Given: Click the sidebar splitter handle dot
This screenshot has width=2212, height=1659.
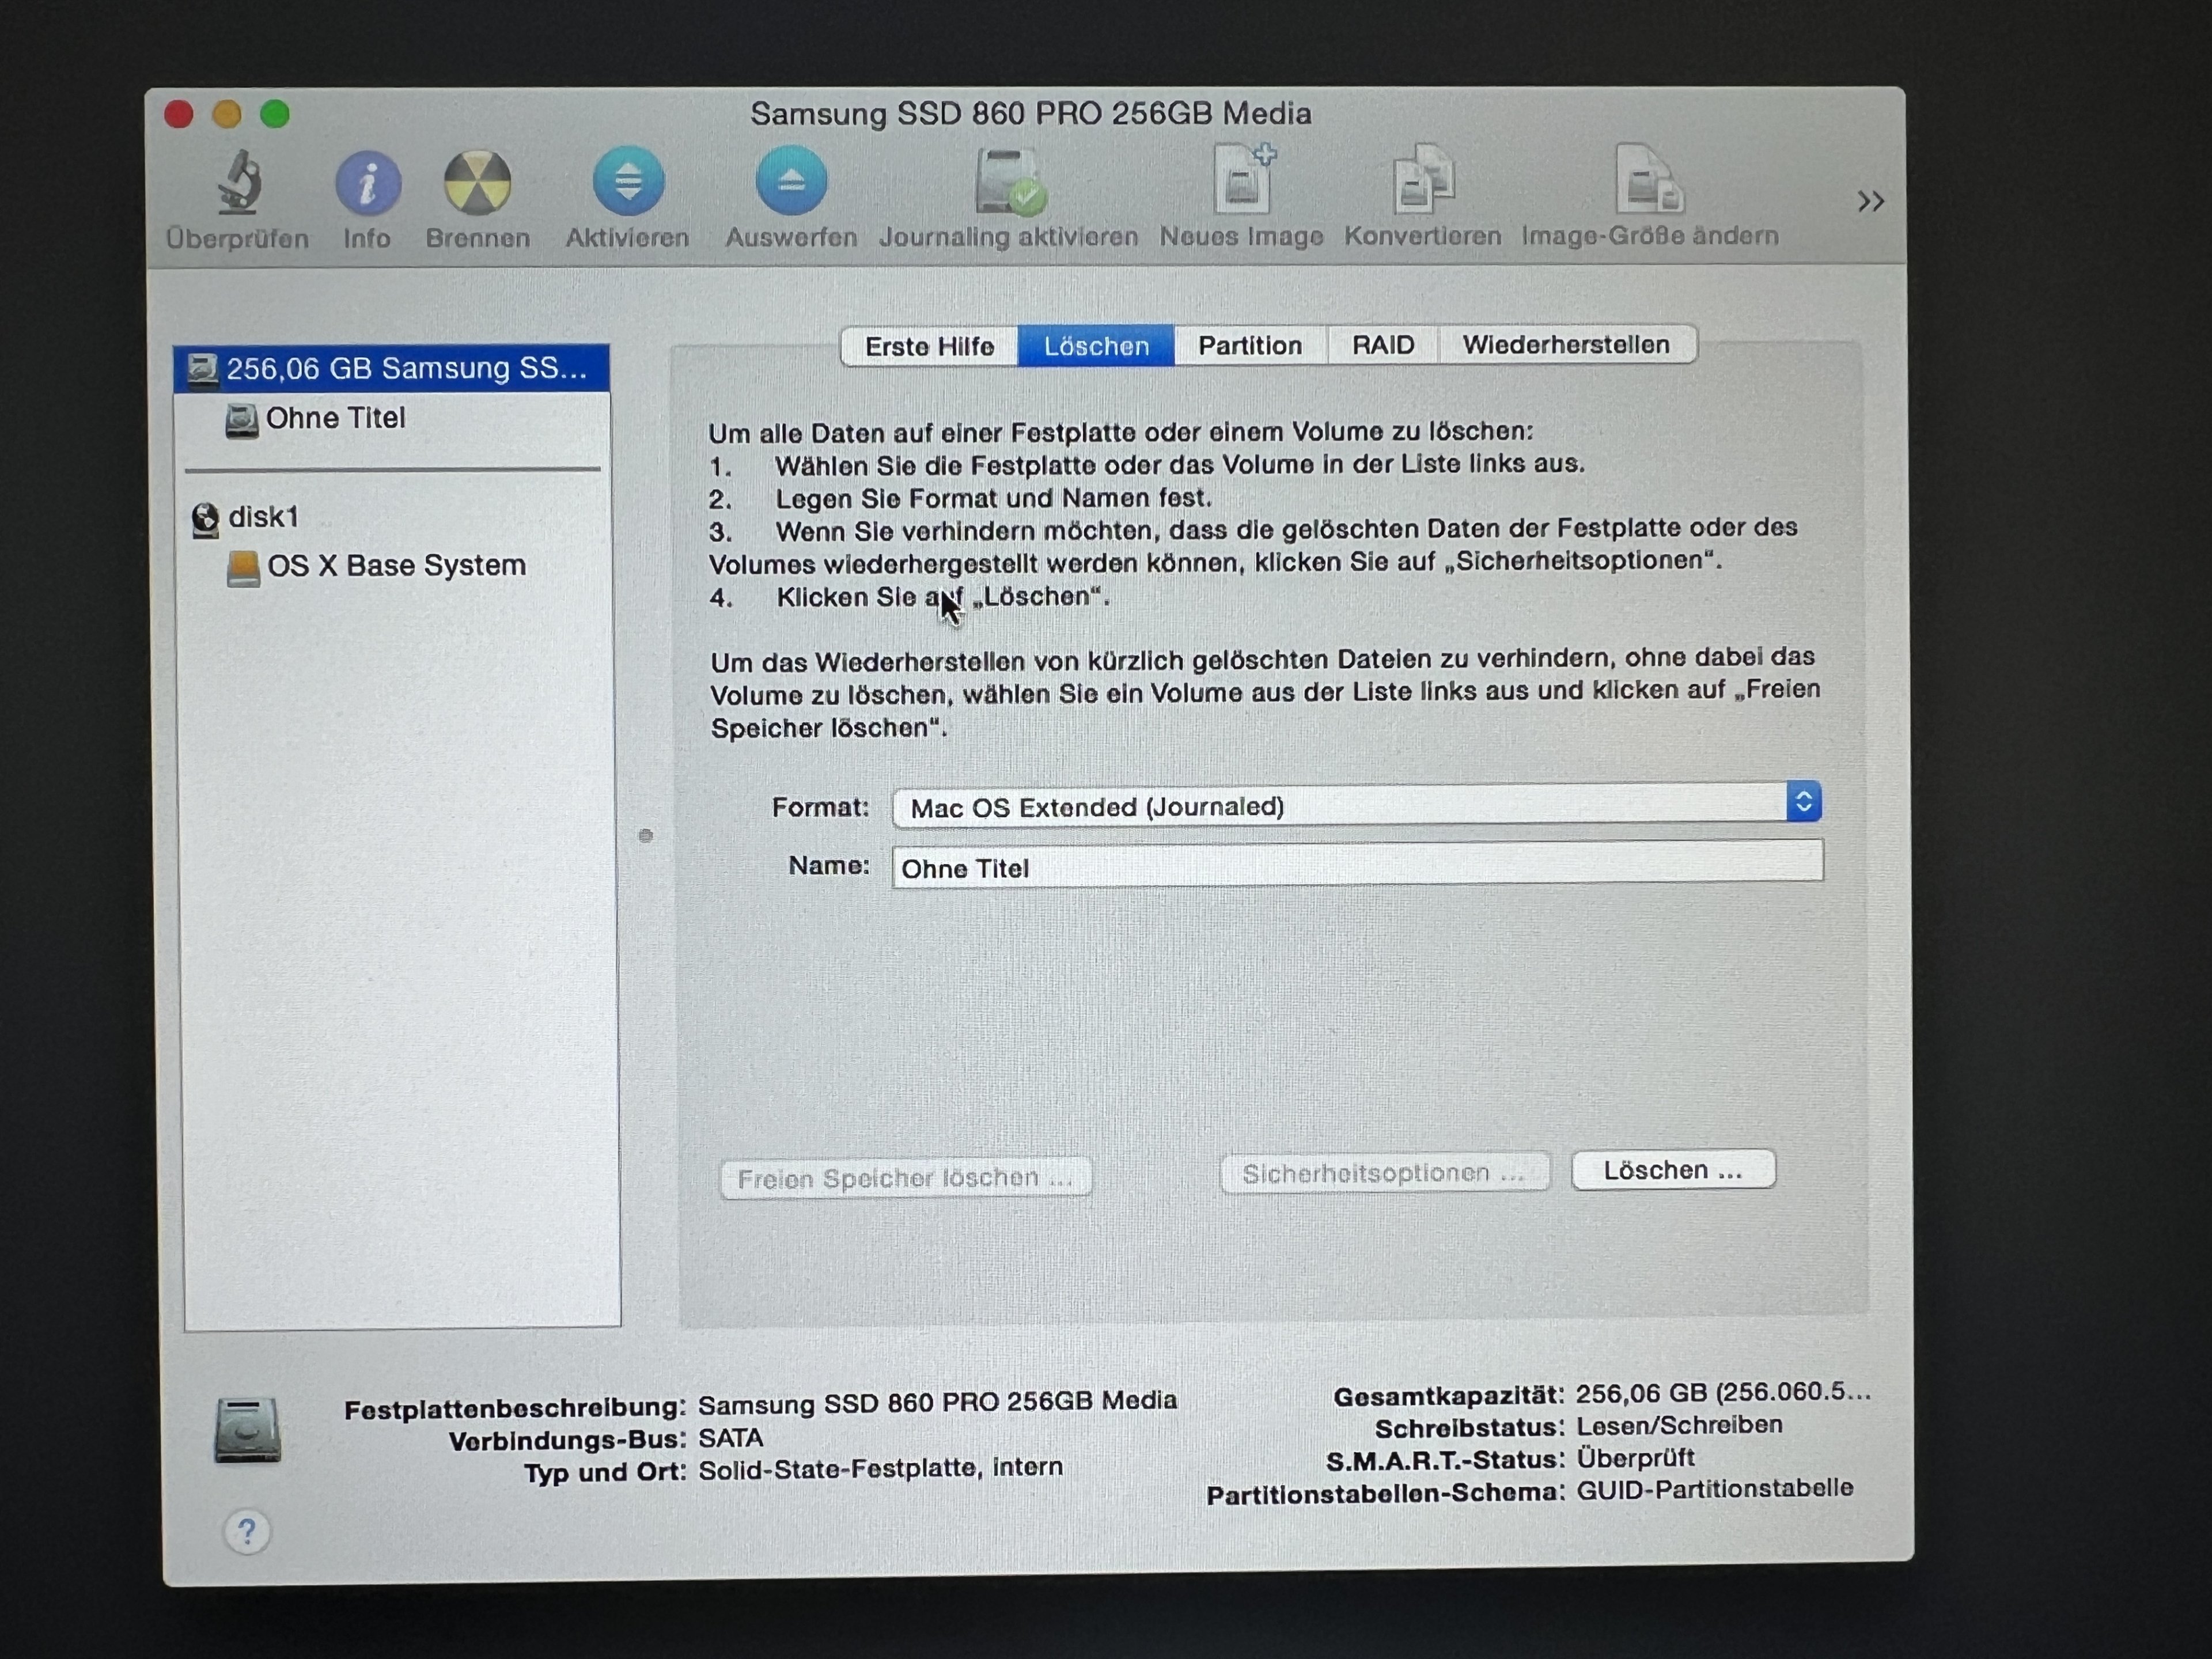Looking at the screenshot, I should click(646, 836).
